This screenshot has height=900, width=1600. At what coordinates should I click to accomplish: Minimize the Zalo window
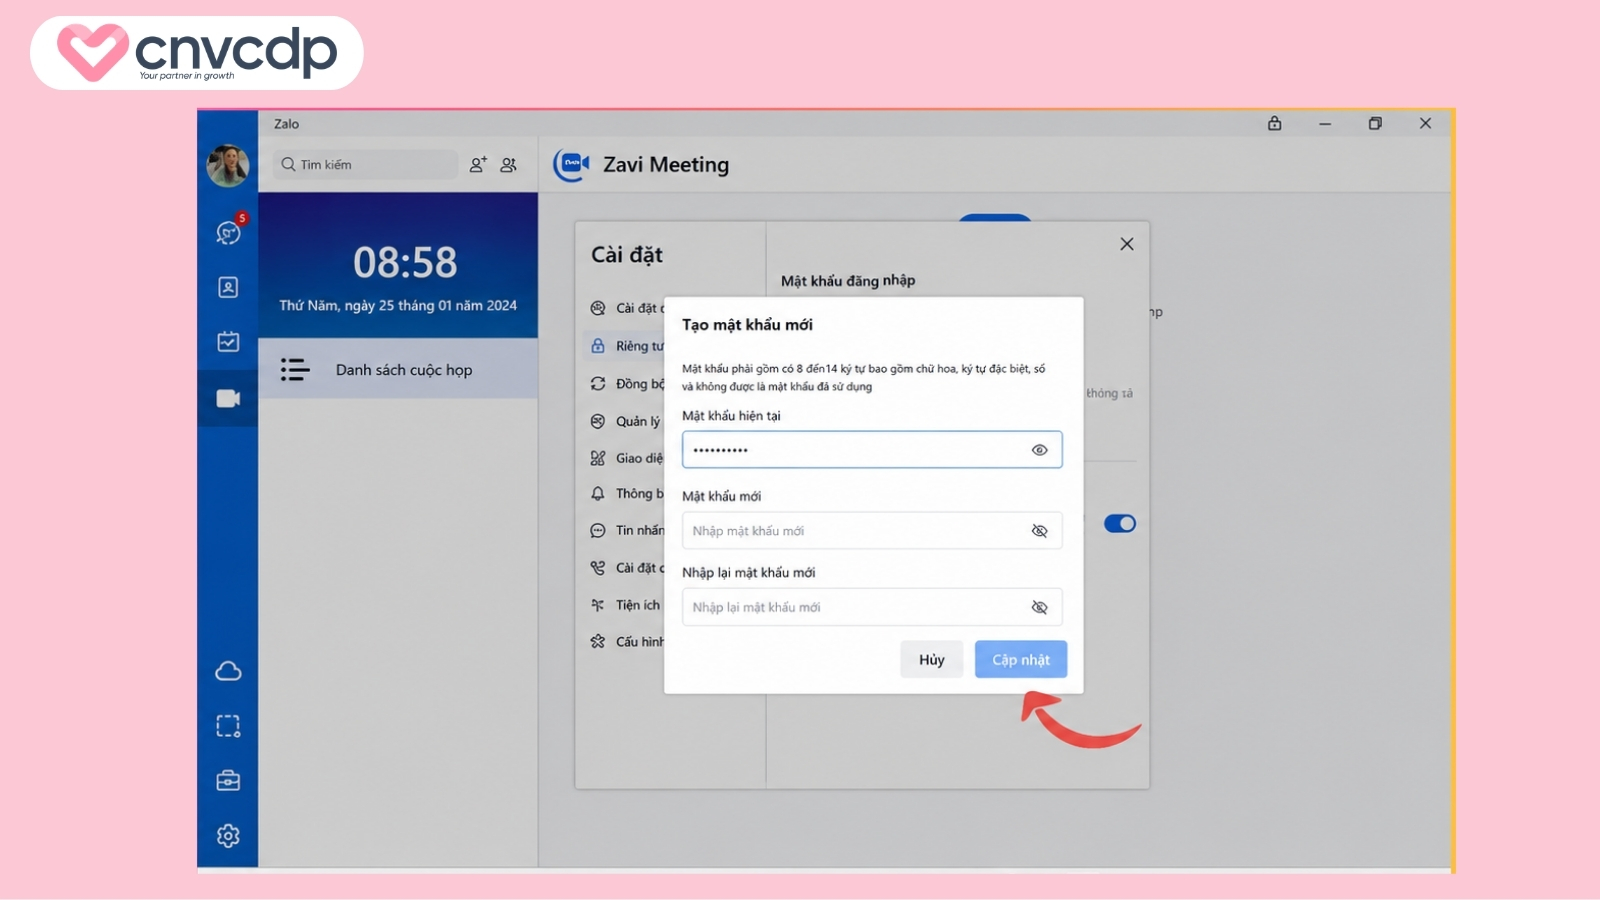point(1325,123)
